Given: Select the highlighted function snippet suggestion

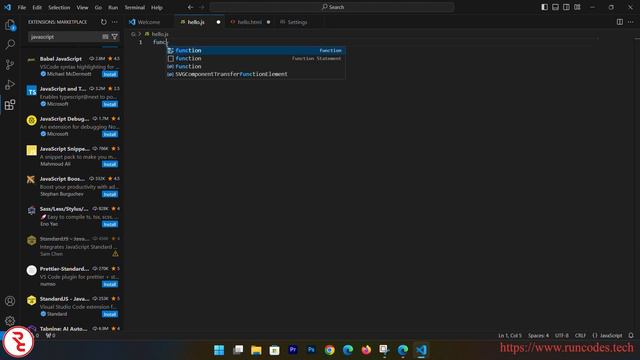Looking at the screenshot, I should 256,51.
